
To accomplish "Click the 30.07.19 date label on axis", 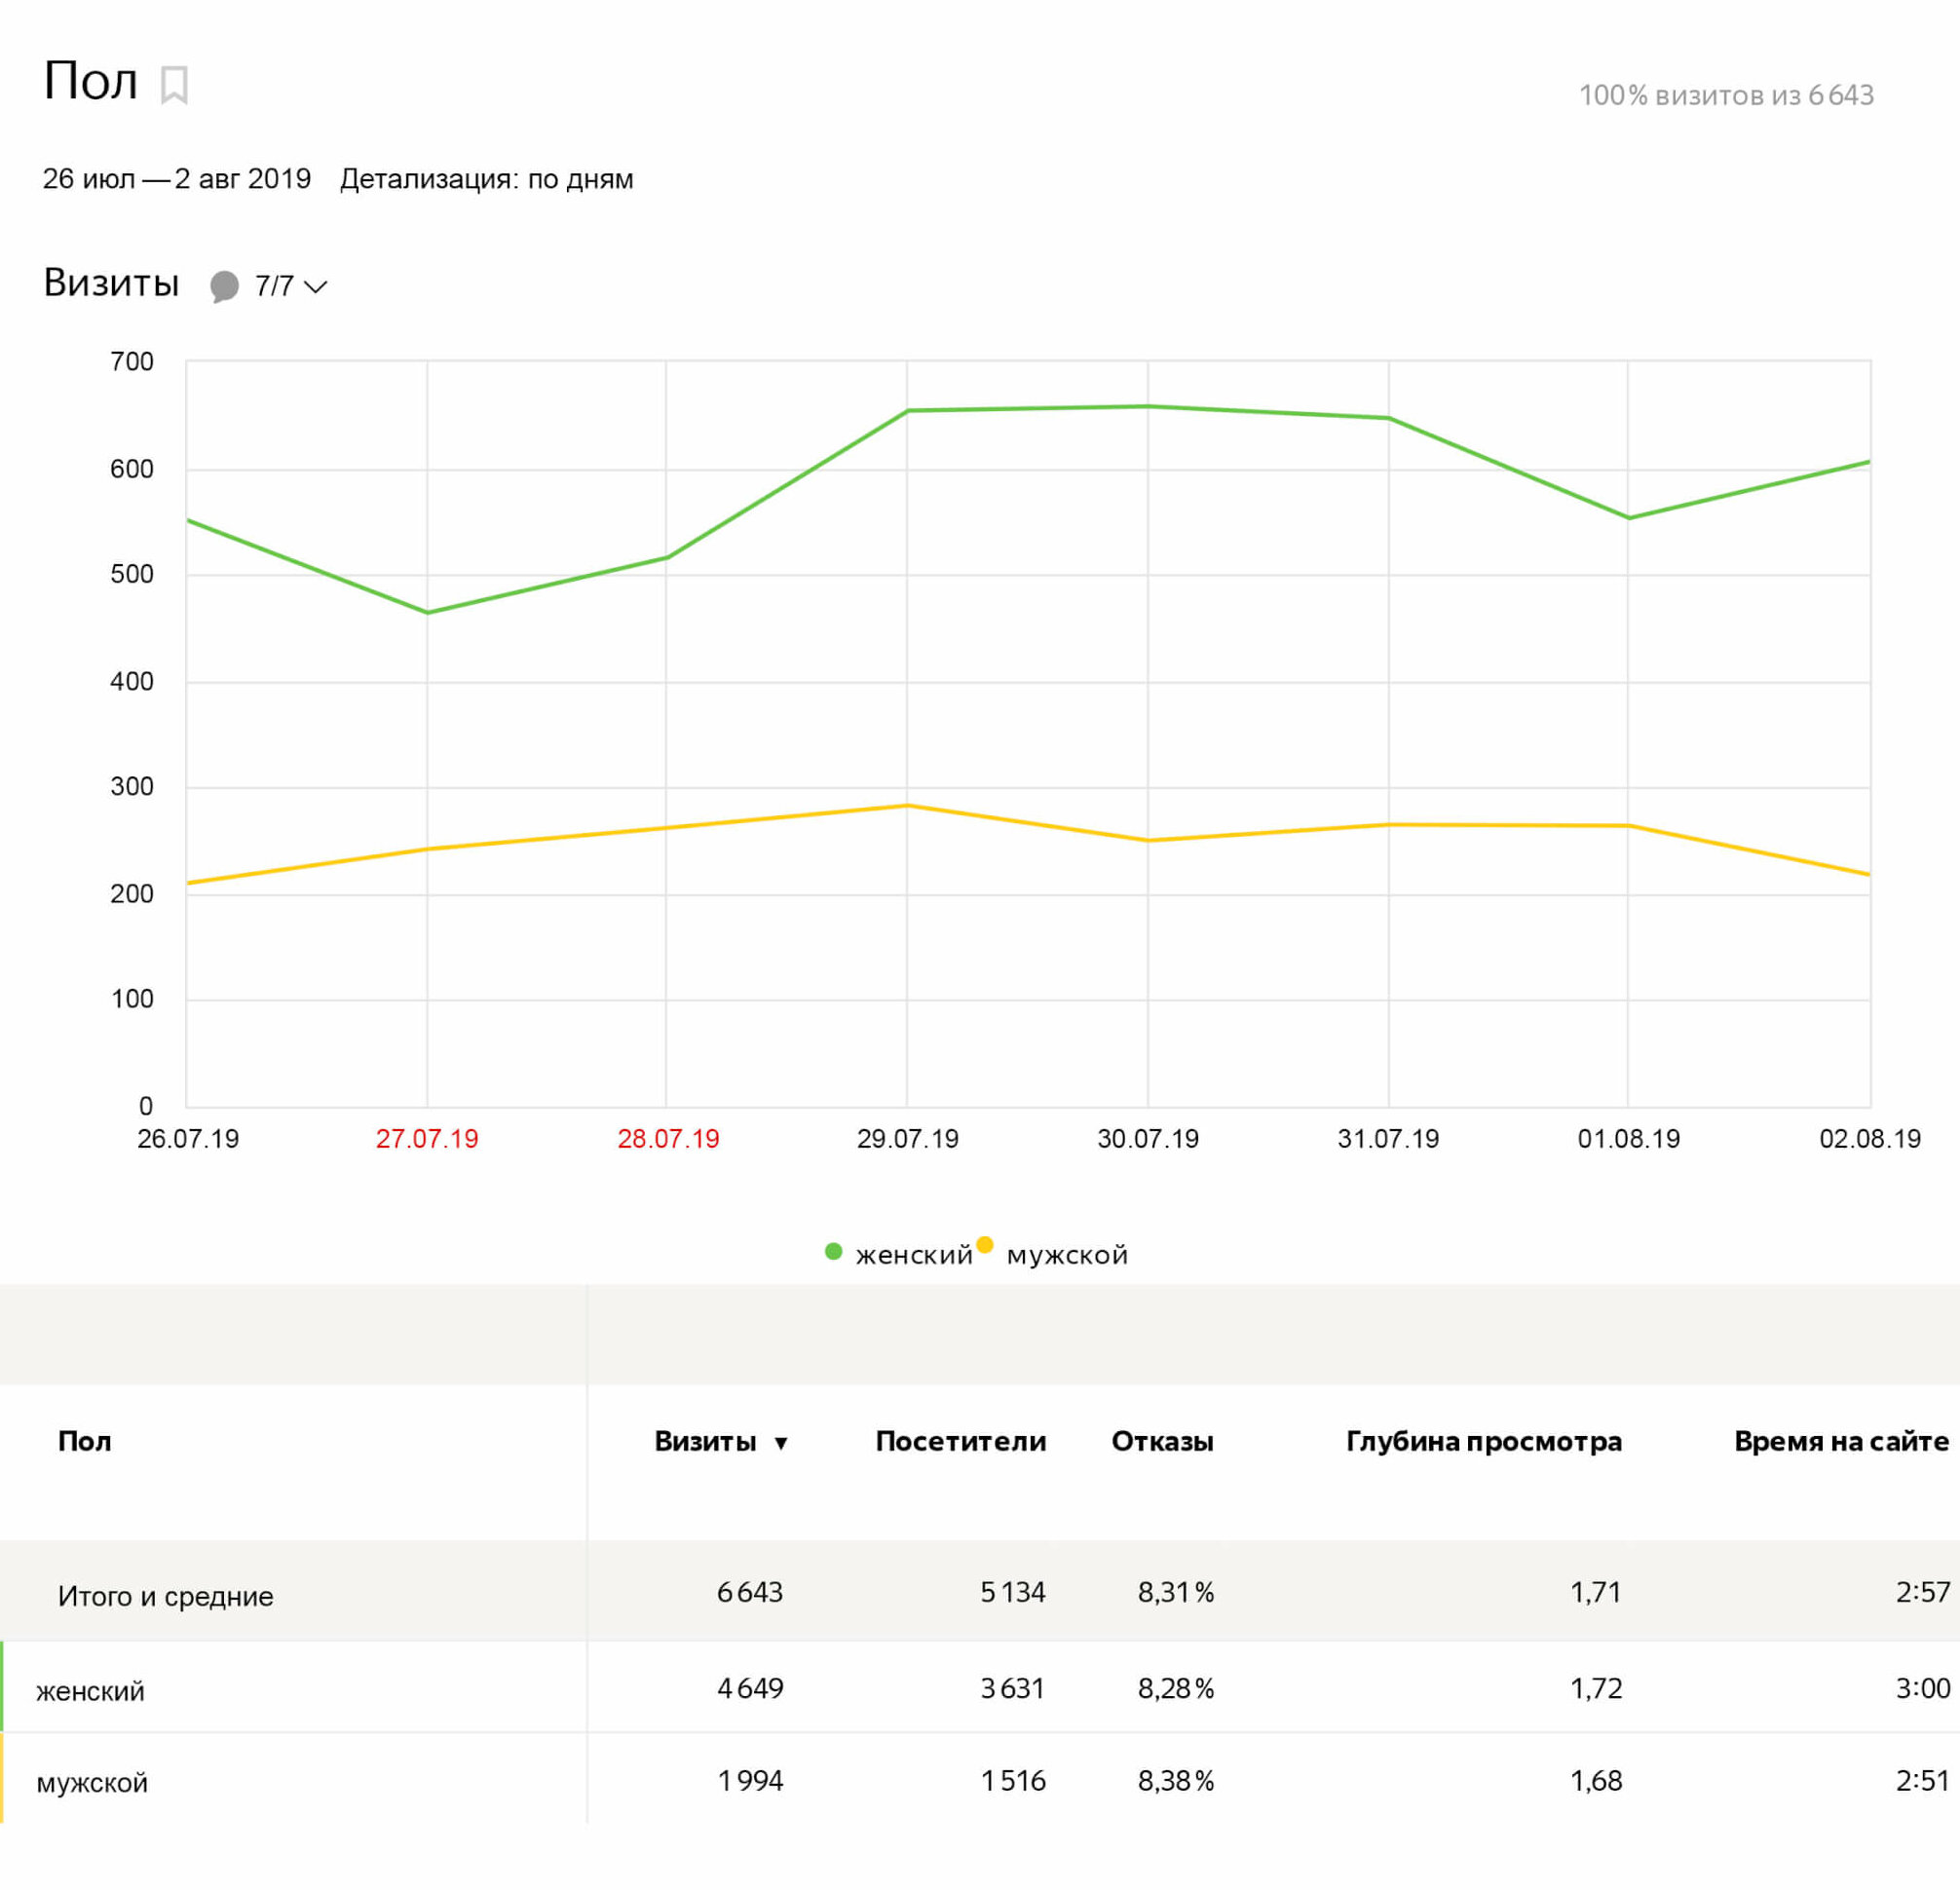I will 1147,1138.
